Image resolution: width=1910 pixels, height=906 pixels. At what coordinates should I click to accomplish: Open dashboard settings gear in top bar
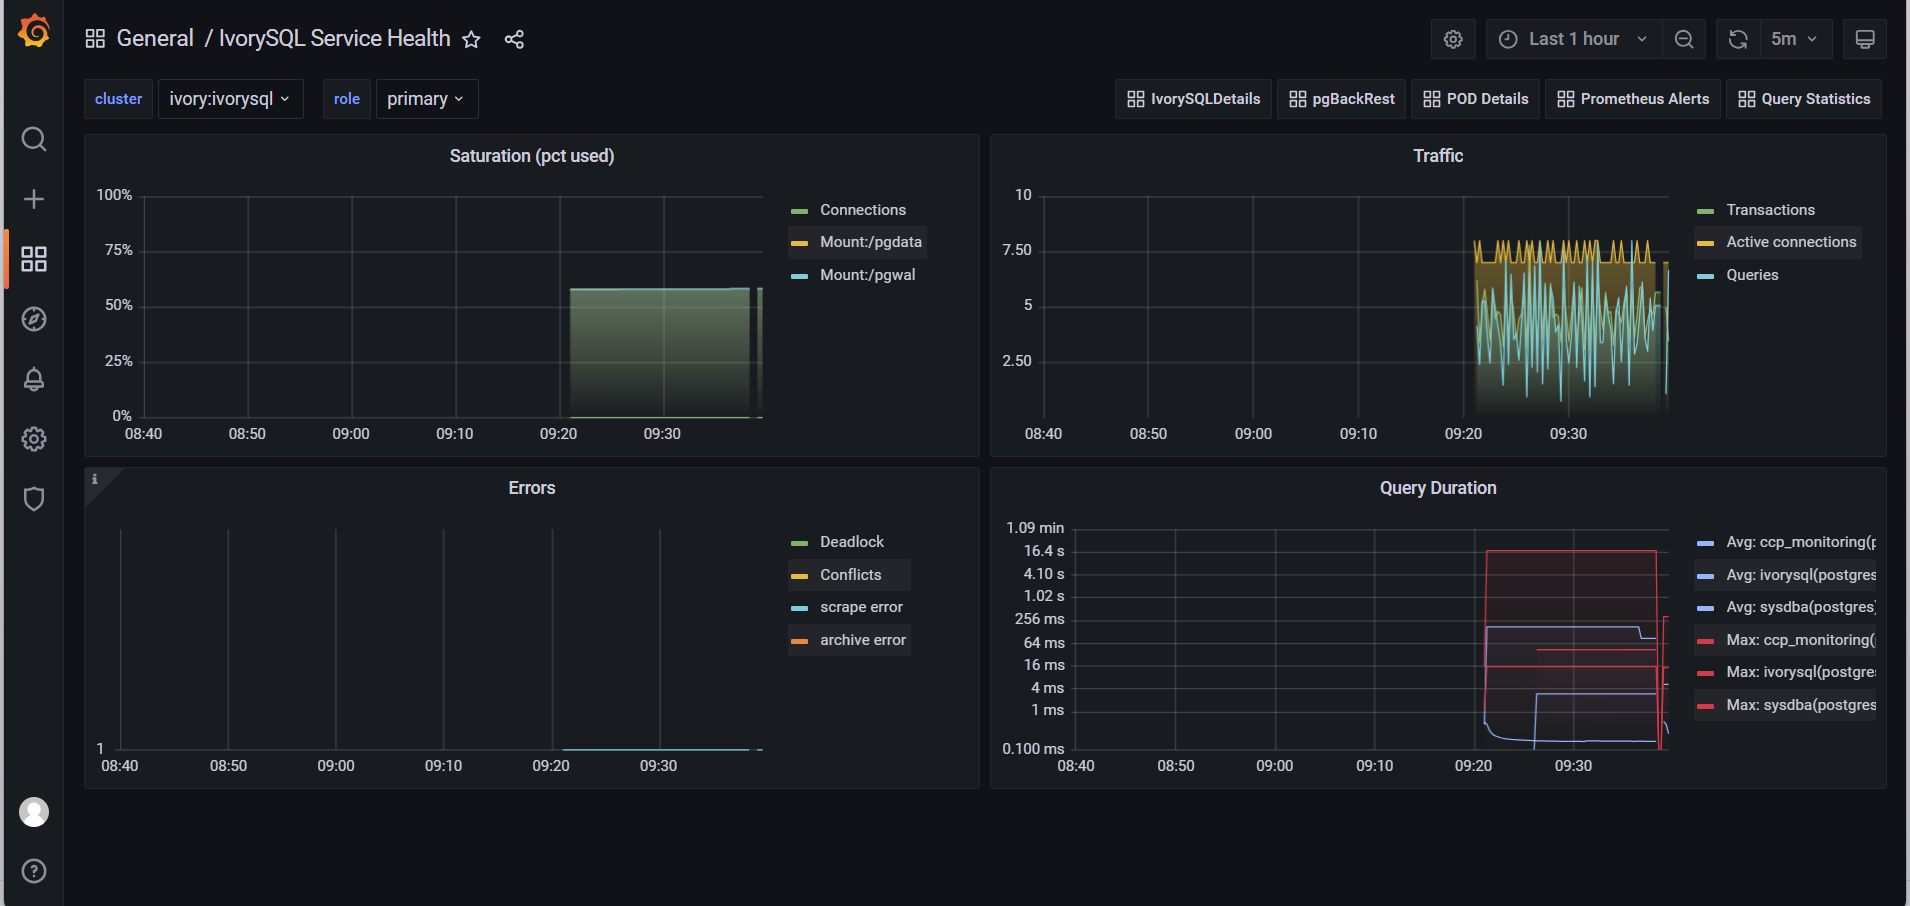click(1453, 39)
